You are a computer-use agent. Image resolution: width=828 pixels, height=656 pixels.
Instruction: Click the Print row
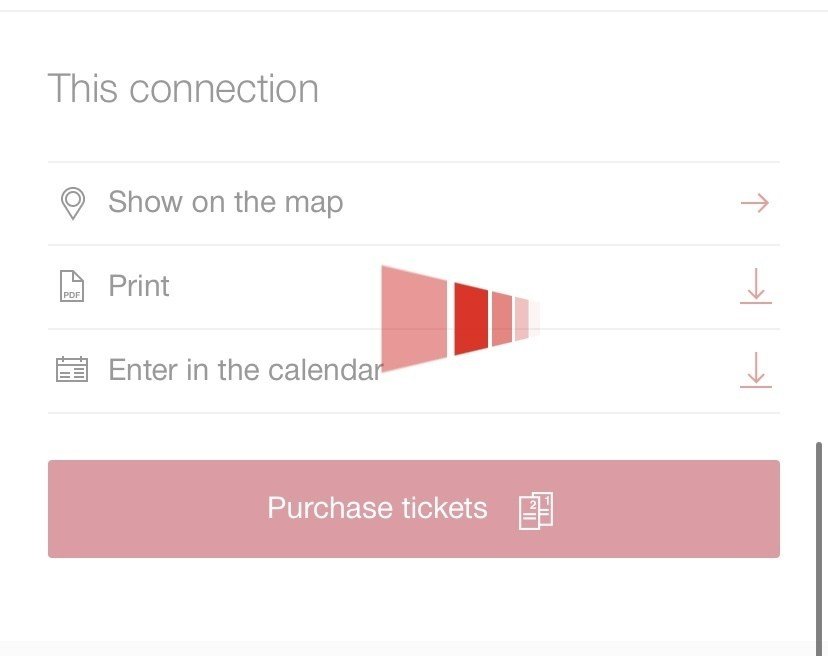click(414, 287)
